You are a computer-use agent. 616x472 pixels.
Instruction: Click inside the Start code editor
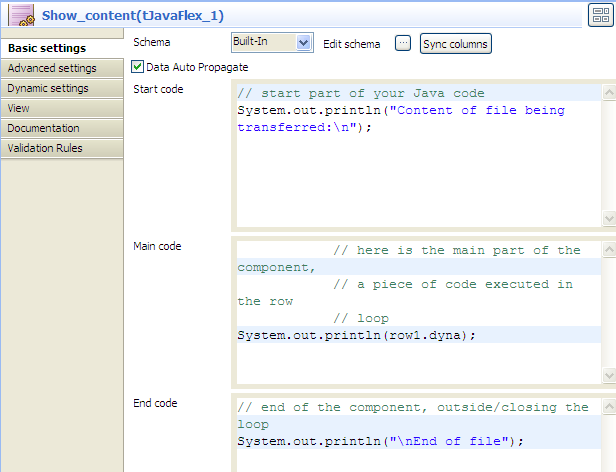(418, 170)
